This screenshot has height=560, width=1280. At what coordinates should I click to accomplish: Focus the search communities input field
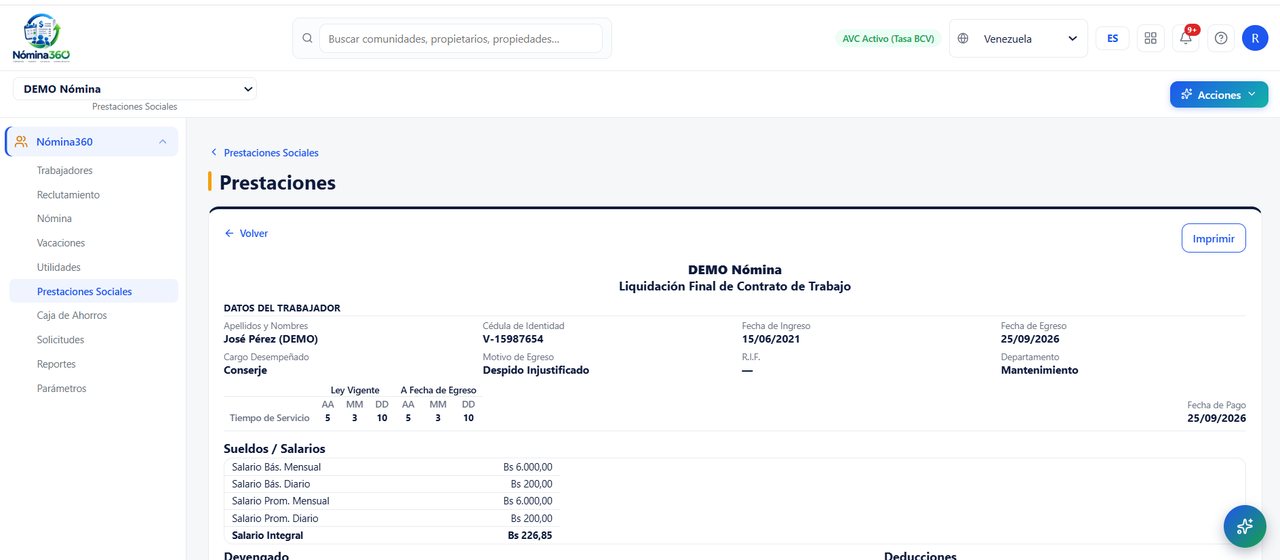click(461, 39)
